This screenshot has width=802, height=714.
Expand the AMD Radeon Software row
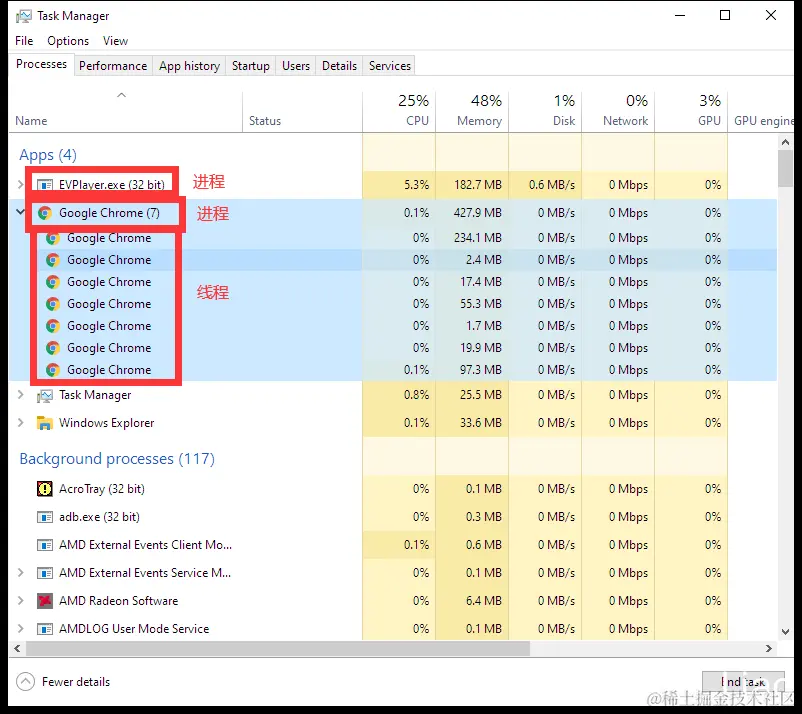click(20, 600)
